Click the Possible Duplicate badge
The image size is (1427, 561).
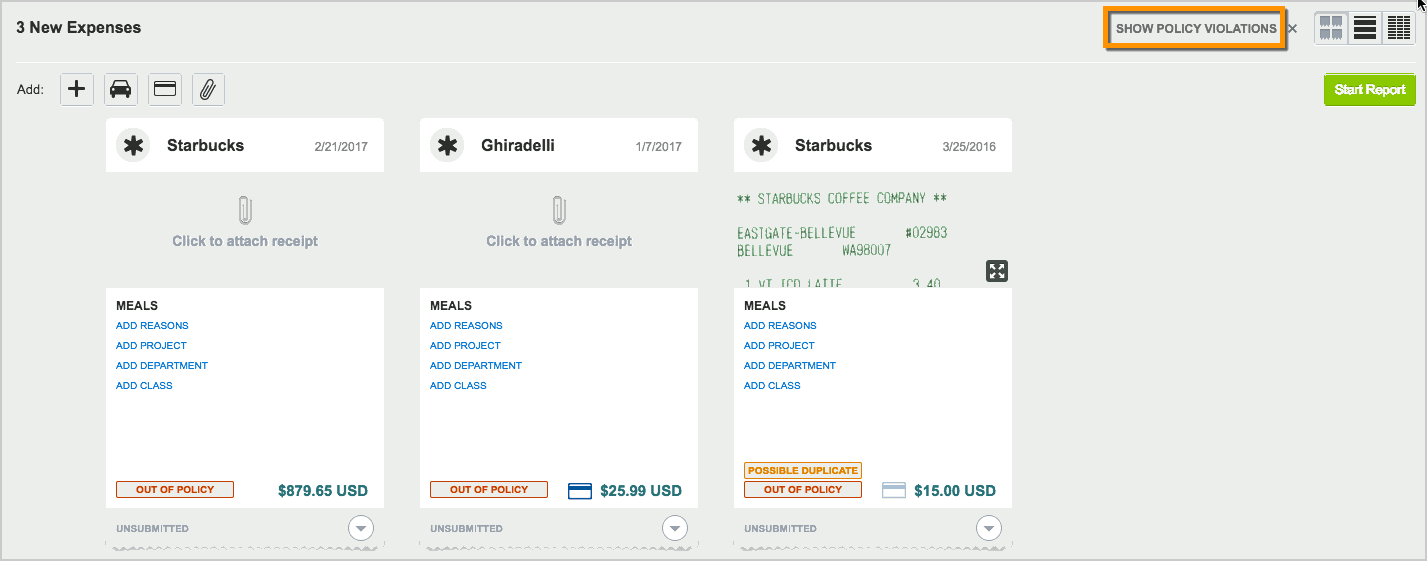[803, 471]
